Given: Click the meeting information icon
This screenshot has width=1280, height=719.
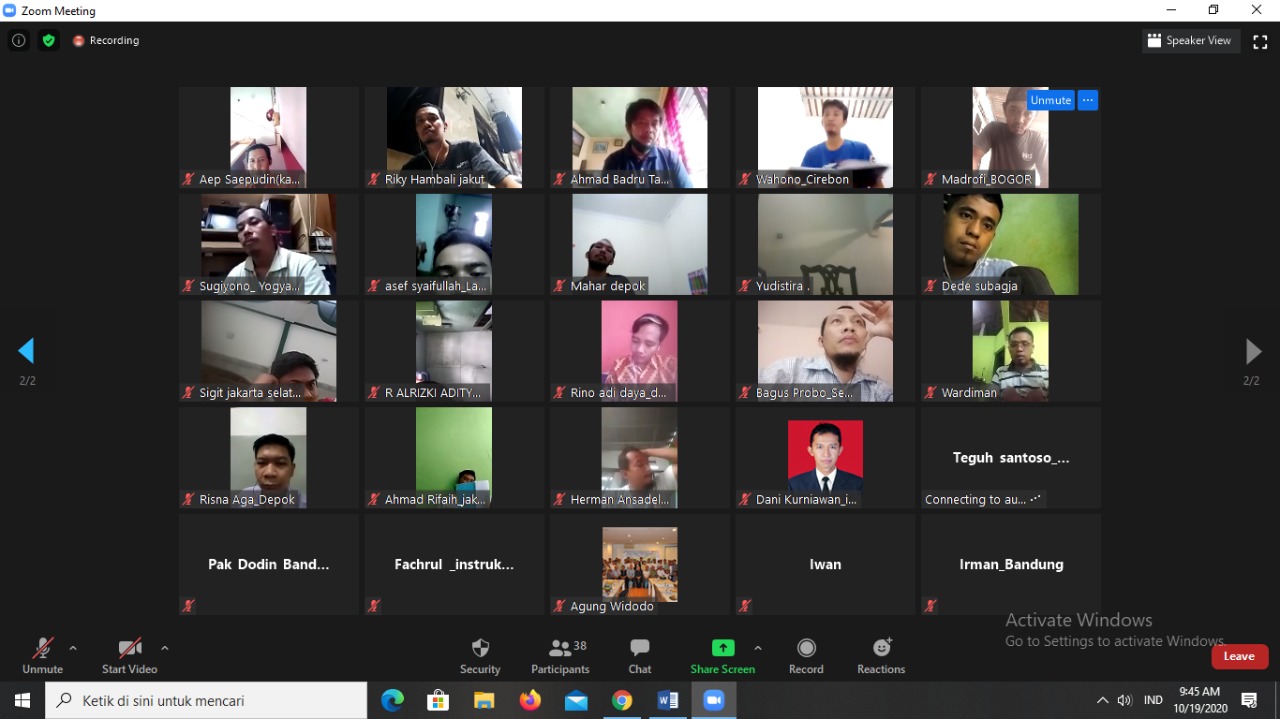Looking at the screenshot, I should point(18,41).
